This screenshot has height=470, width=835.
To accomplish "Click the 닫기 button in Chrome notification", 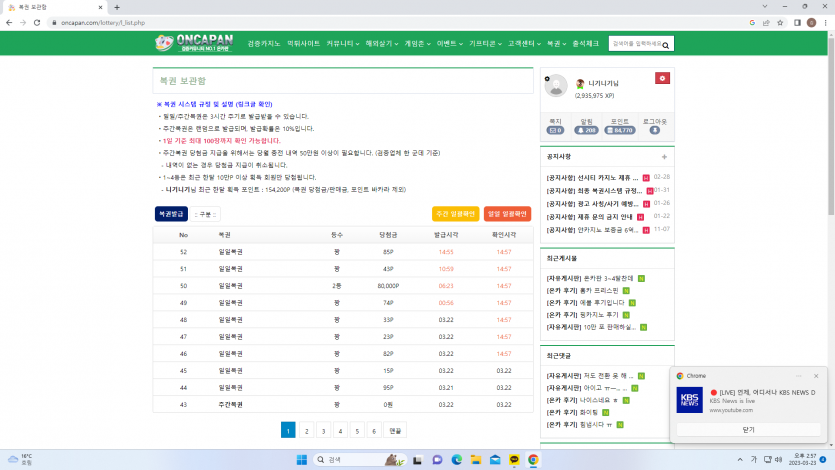I will click(748, 430).
